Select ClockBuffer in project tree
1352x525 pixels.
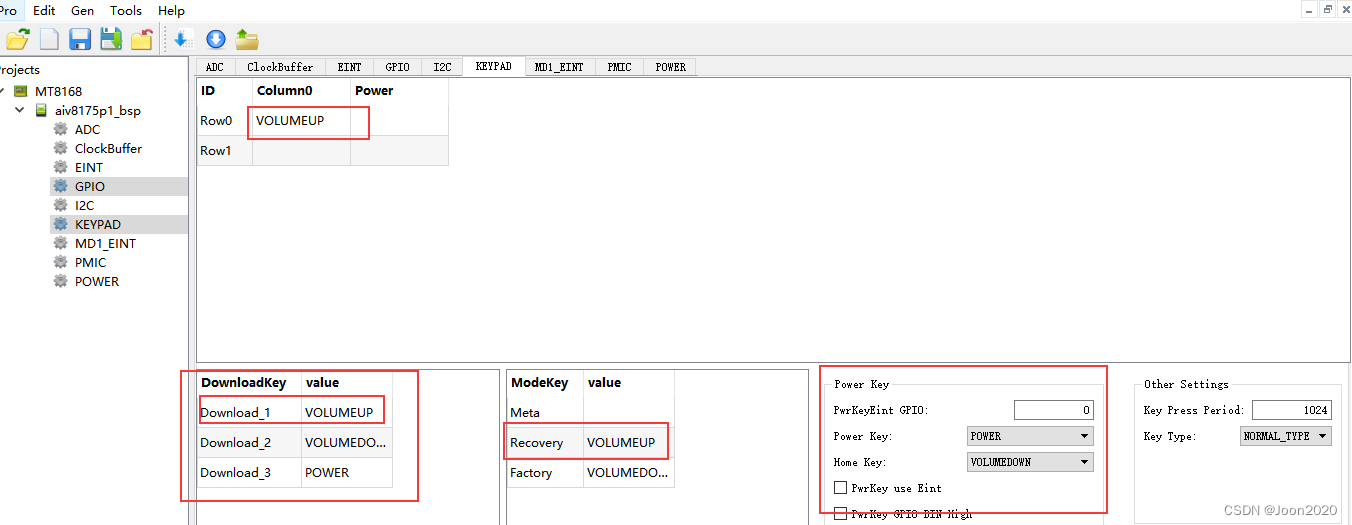[x=108, y=149]
